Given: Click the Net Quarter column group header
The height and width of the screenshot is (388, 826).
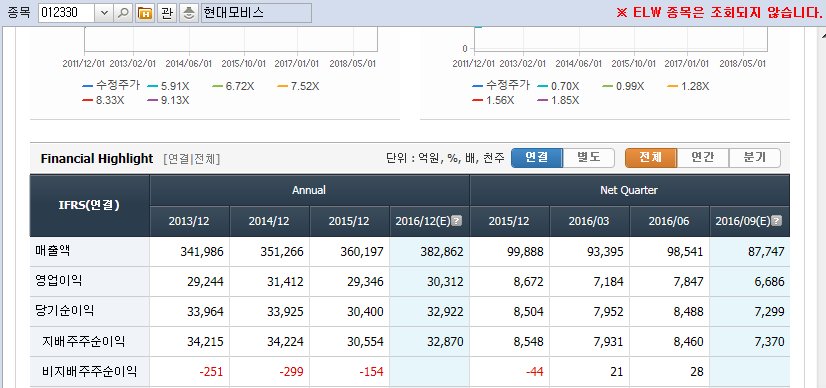Looking at the screenshot, I should [x=629, y=190].
